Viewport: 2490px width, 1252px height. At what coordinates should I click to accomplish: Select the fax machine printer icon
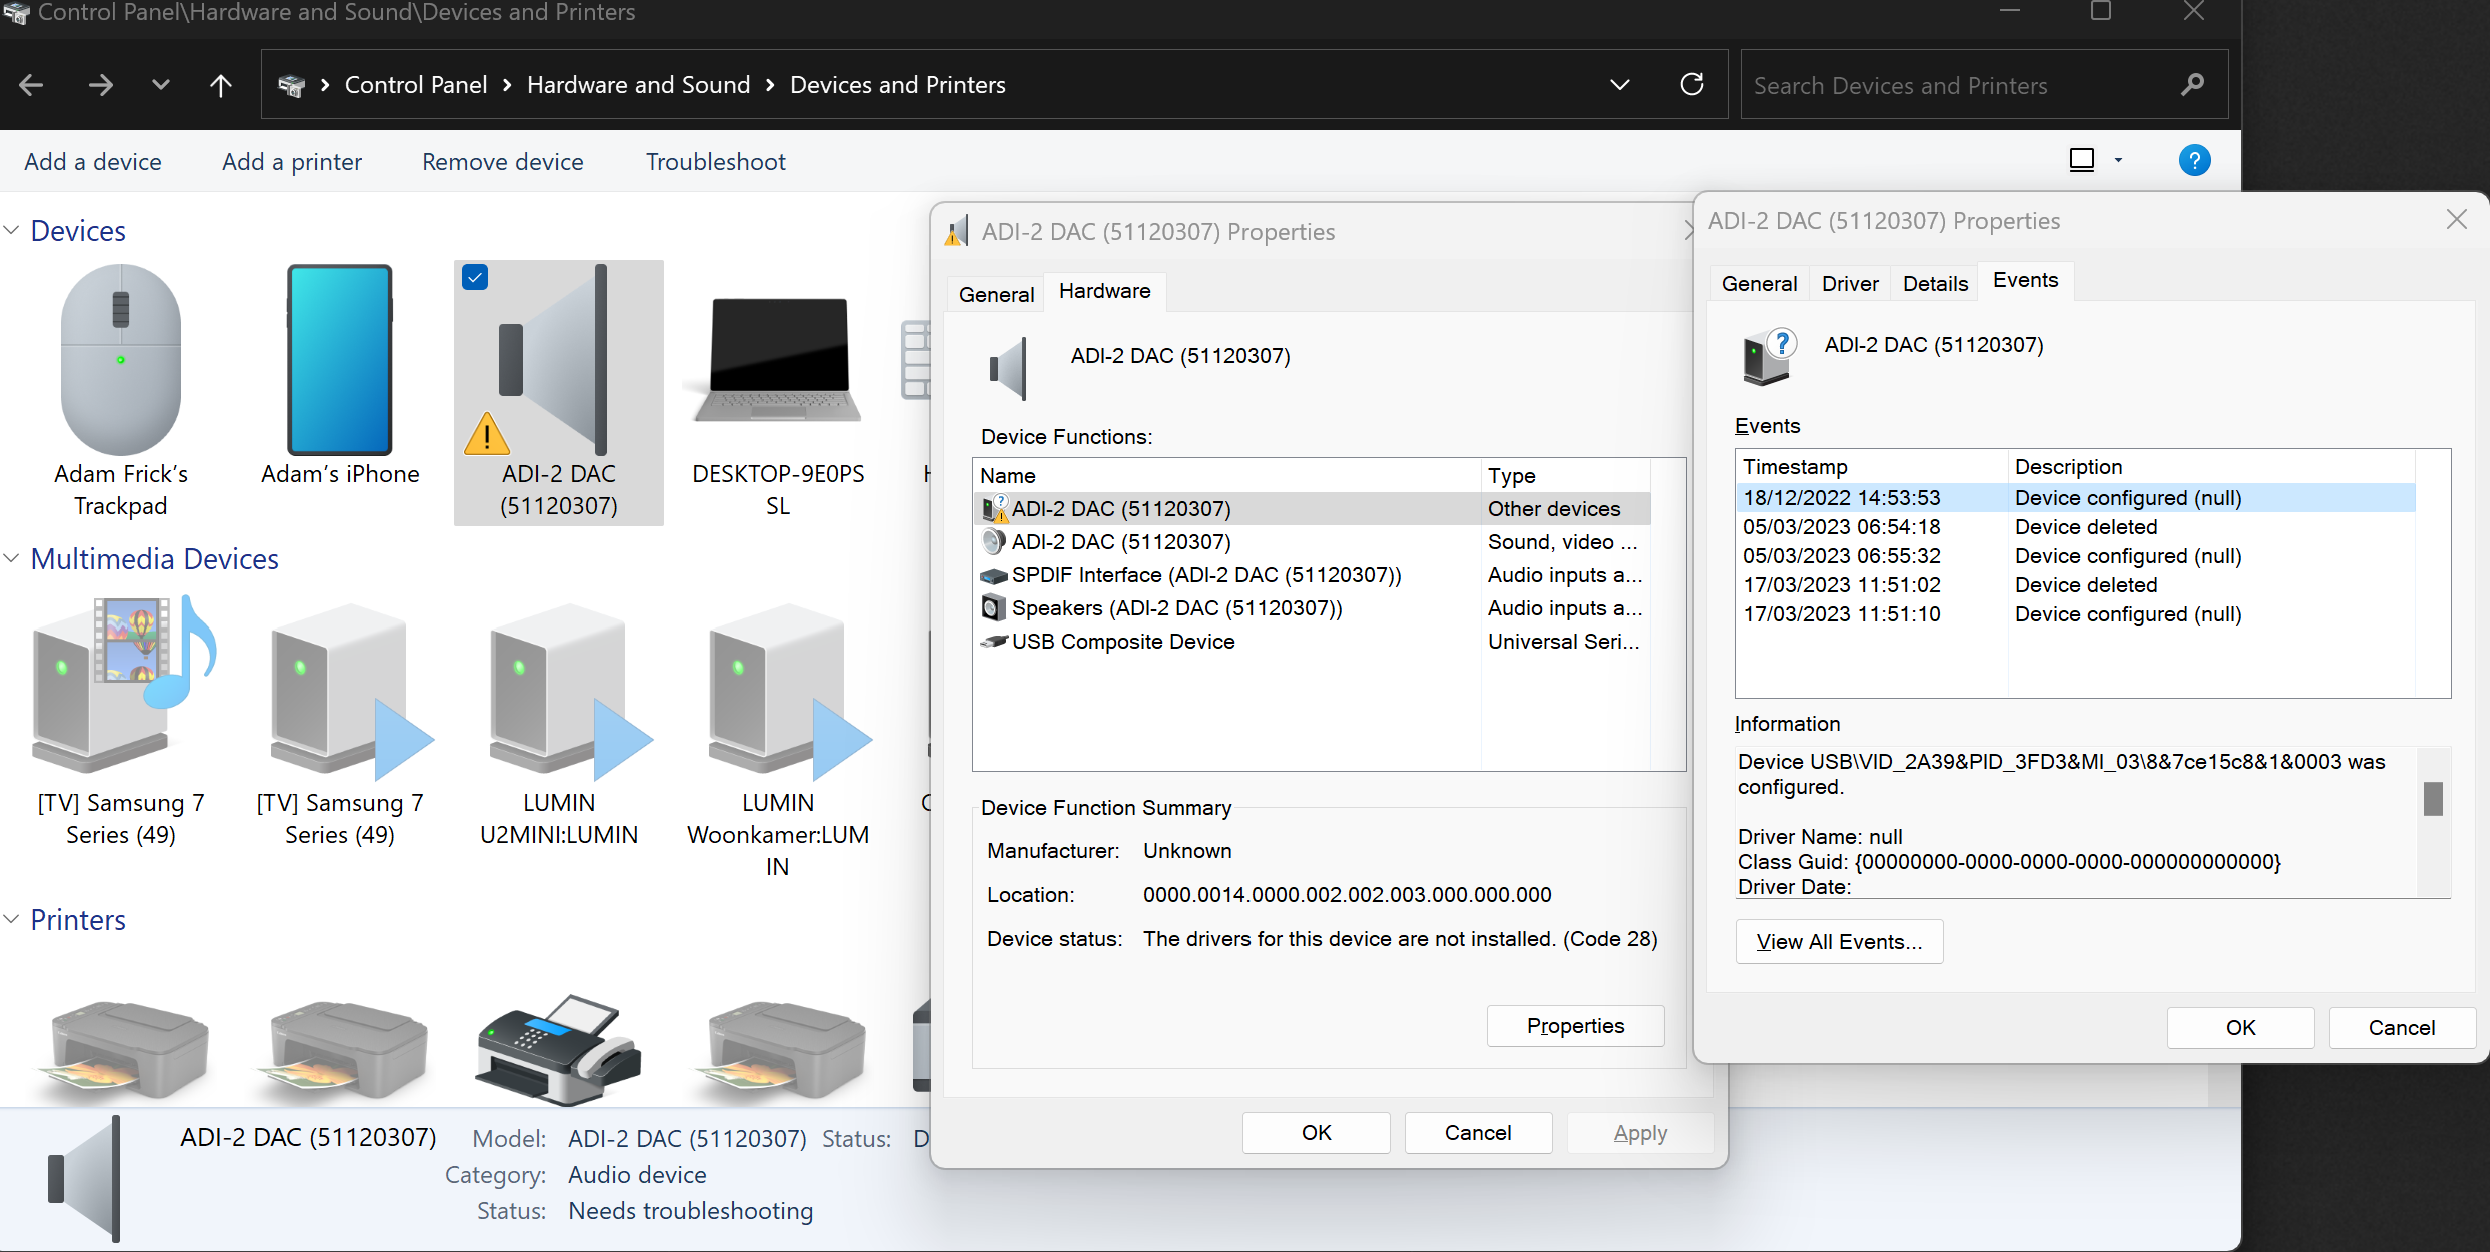coord(559,1050)
